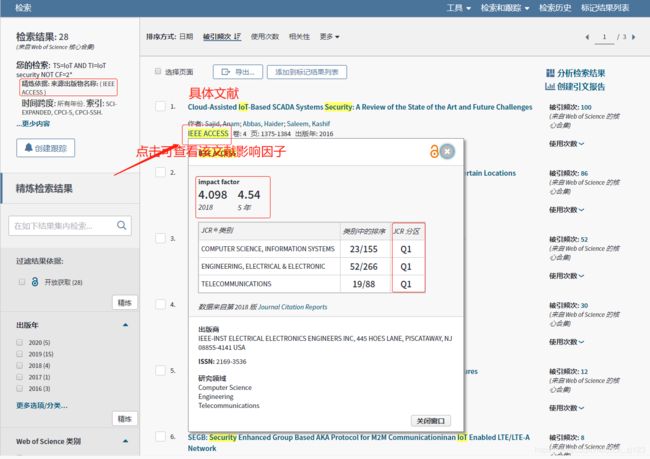
Task: Click 精炼 button under publication years
Action: tap(124, 419)
